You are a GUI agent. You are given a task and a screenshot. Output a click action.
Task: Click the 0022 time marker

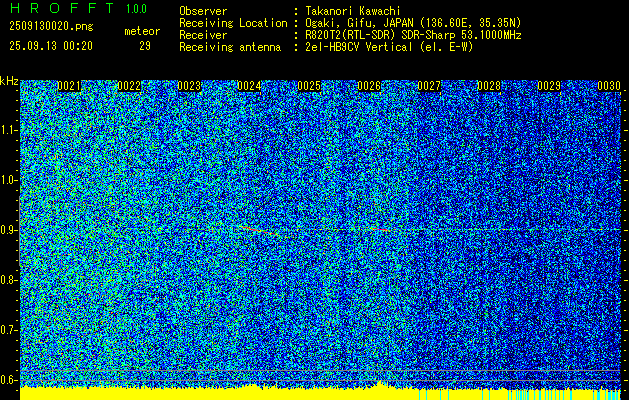point(129,86)
